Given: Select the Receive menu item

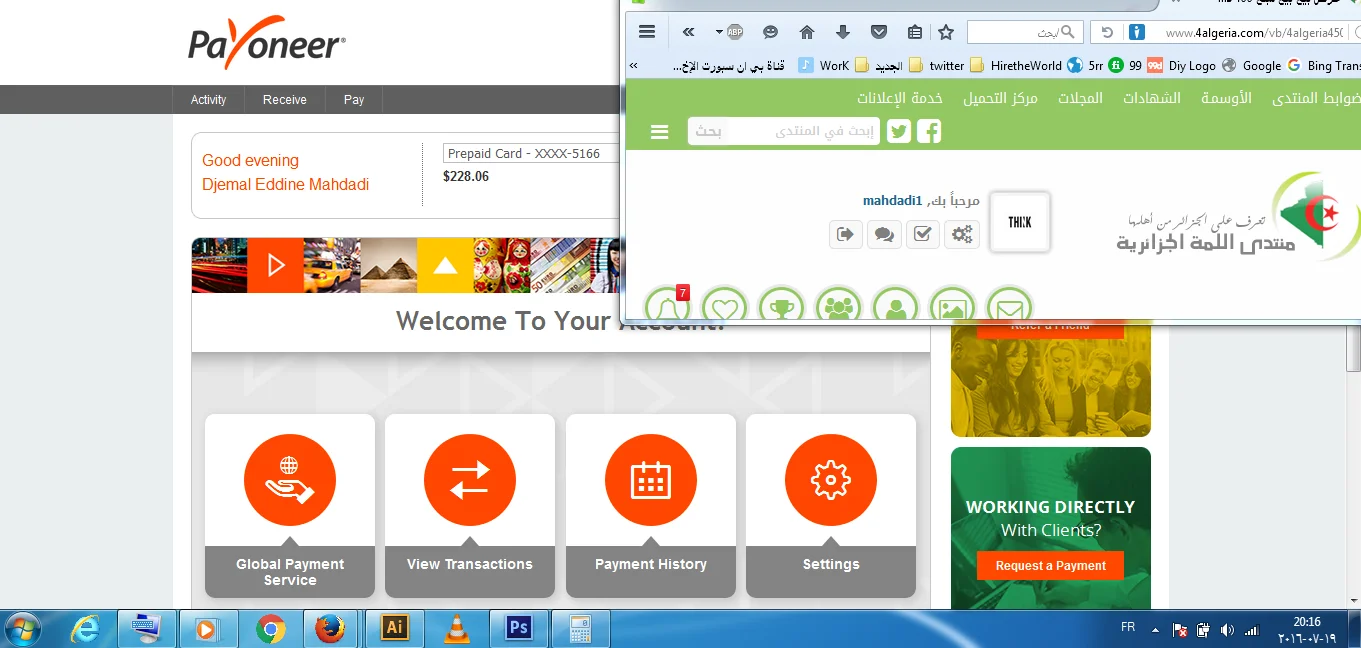Looking at the screenshot, I should (x=285, y=100).
